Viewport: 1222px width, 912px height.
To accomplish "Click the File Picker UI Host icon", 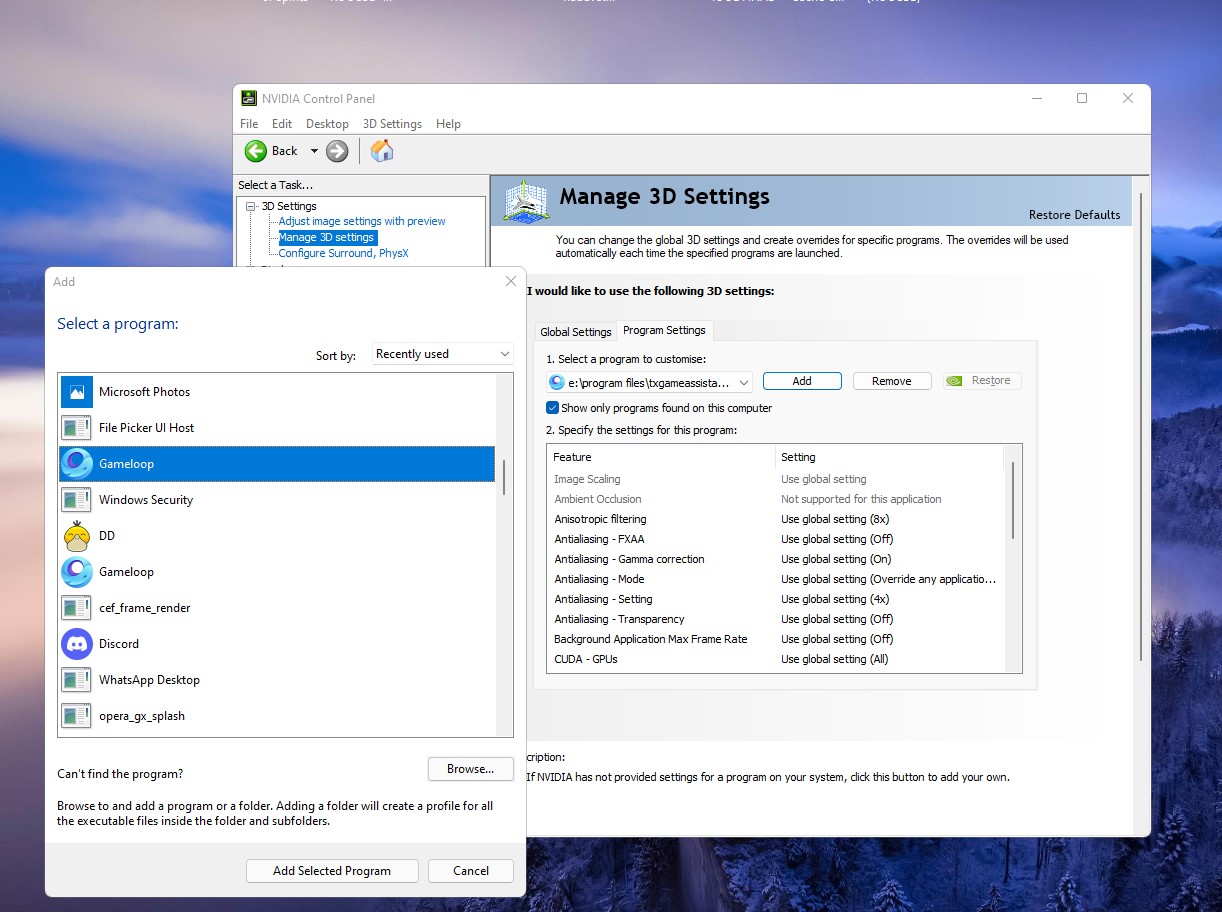I will [77, 428].
